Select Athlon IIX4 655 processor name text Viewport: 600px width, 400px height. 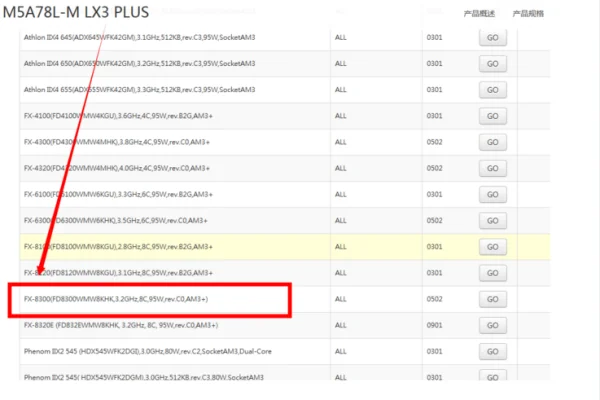[x=139, y=90]
